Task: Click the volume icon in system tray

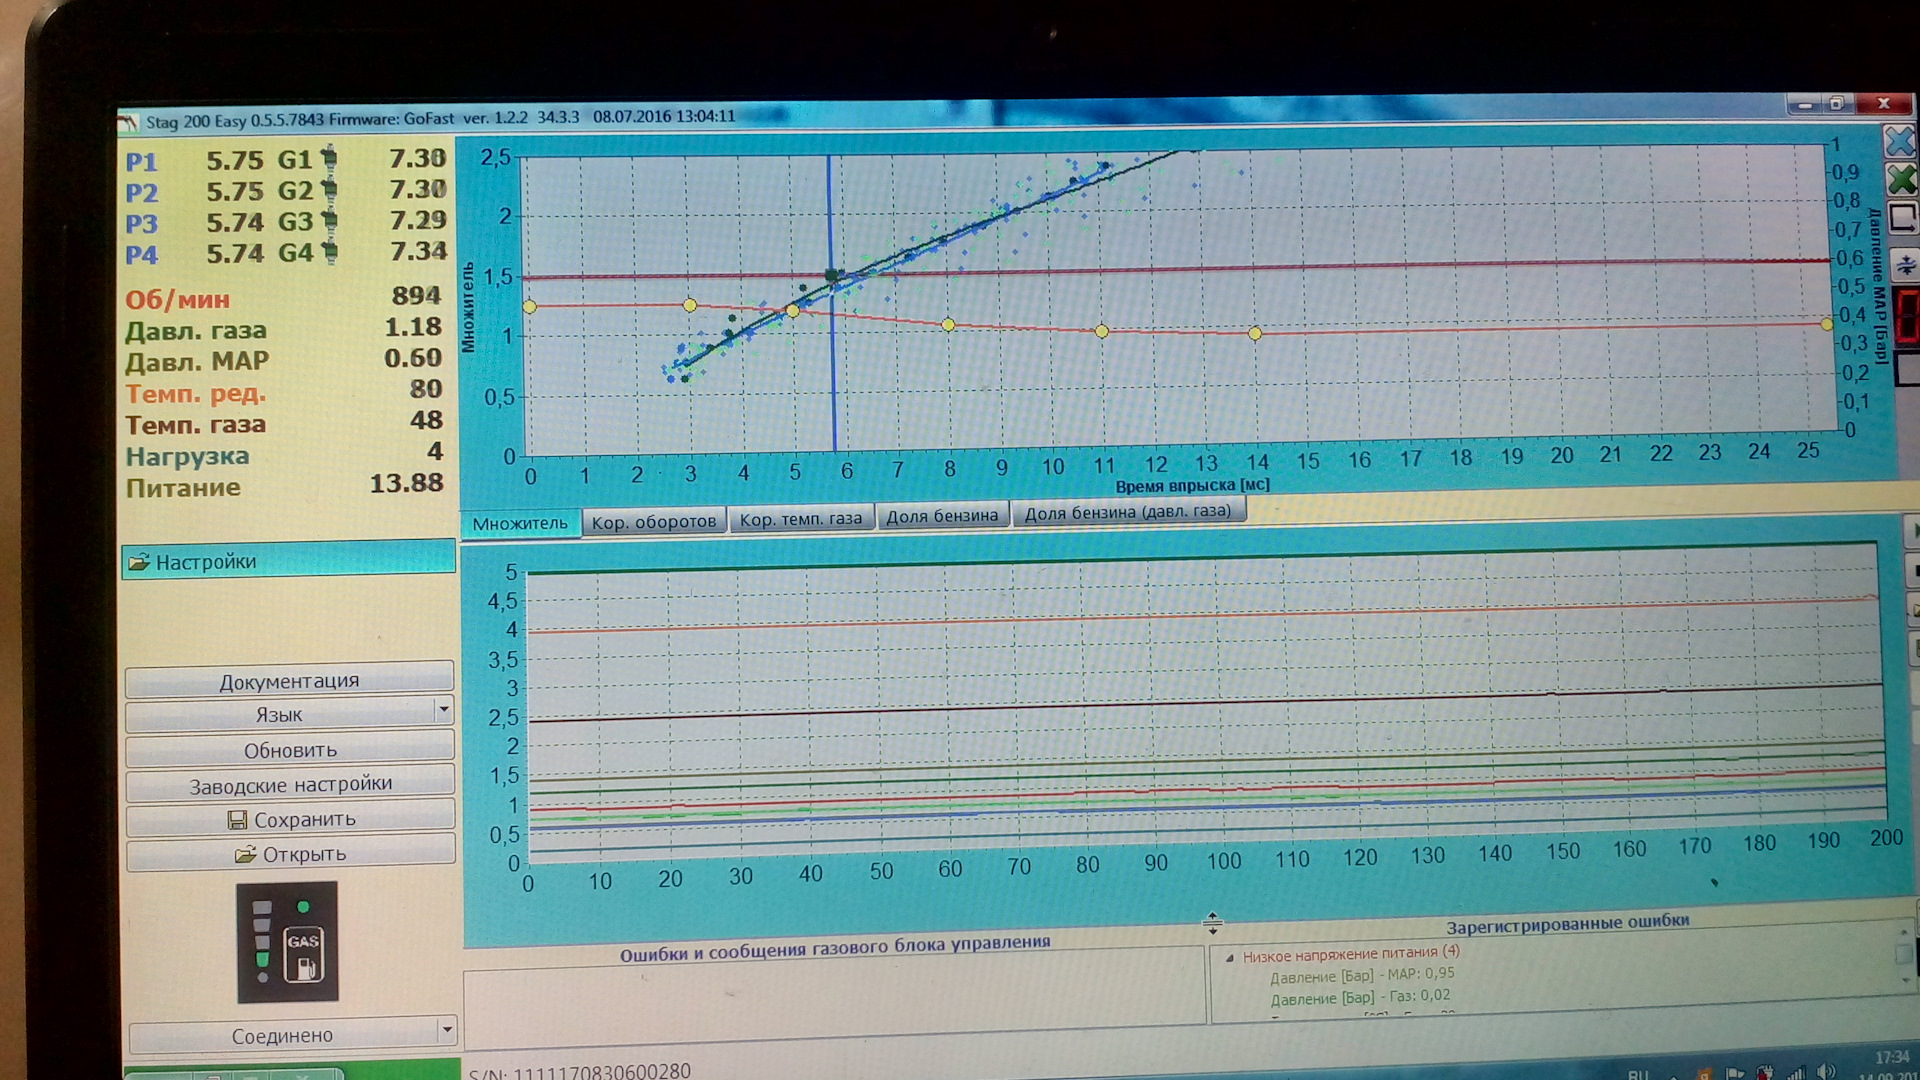Action: coord(1824,1072)
